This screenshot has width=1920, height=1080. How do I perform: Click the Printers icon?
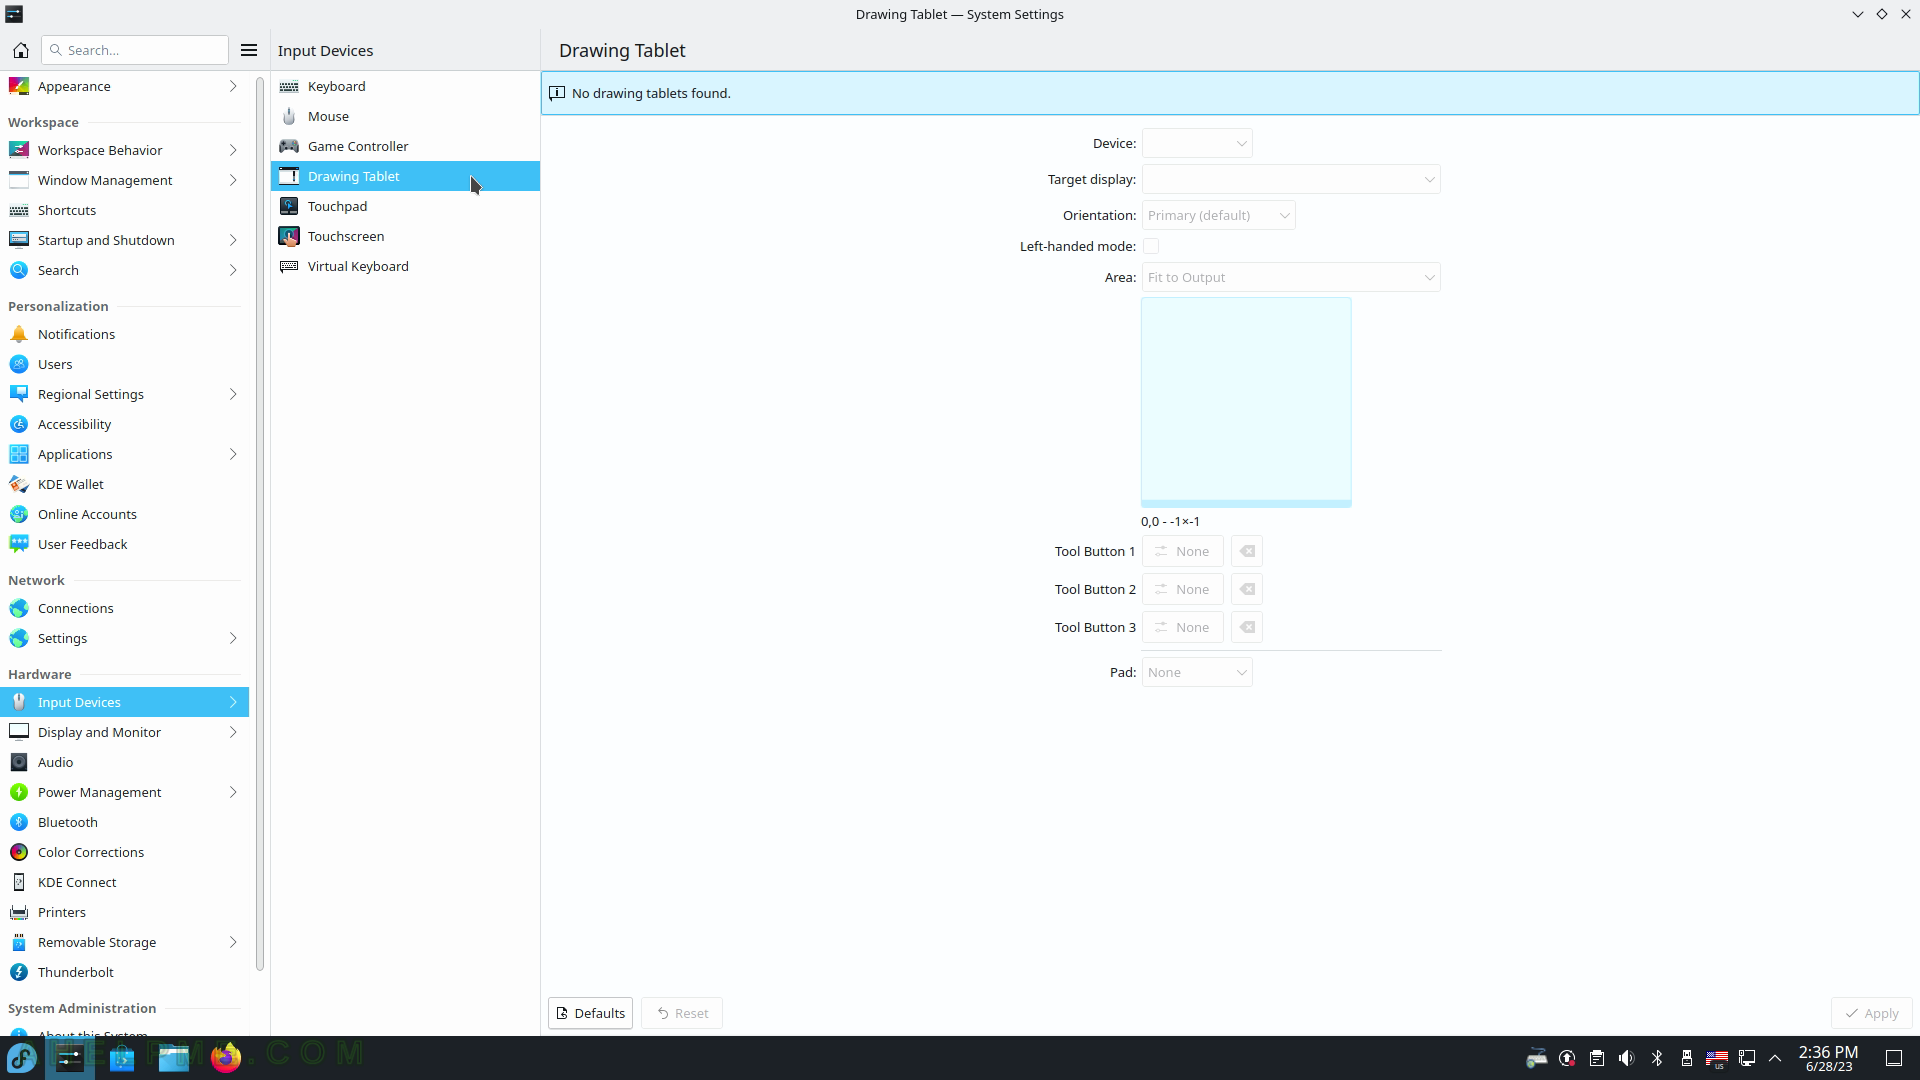point(19,912)
